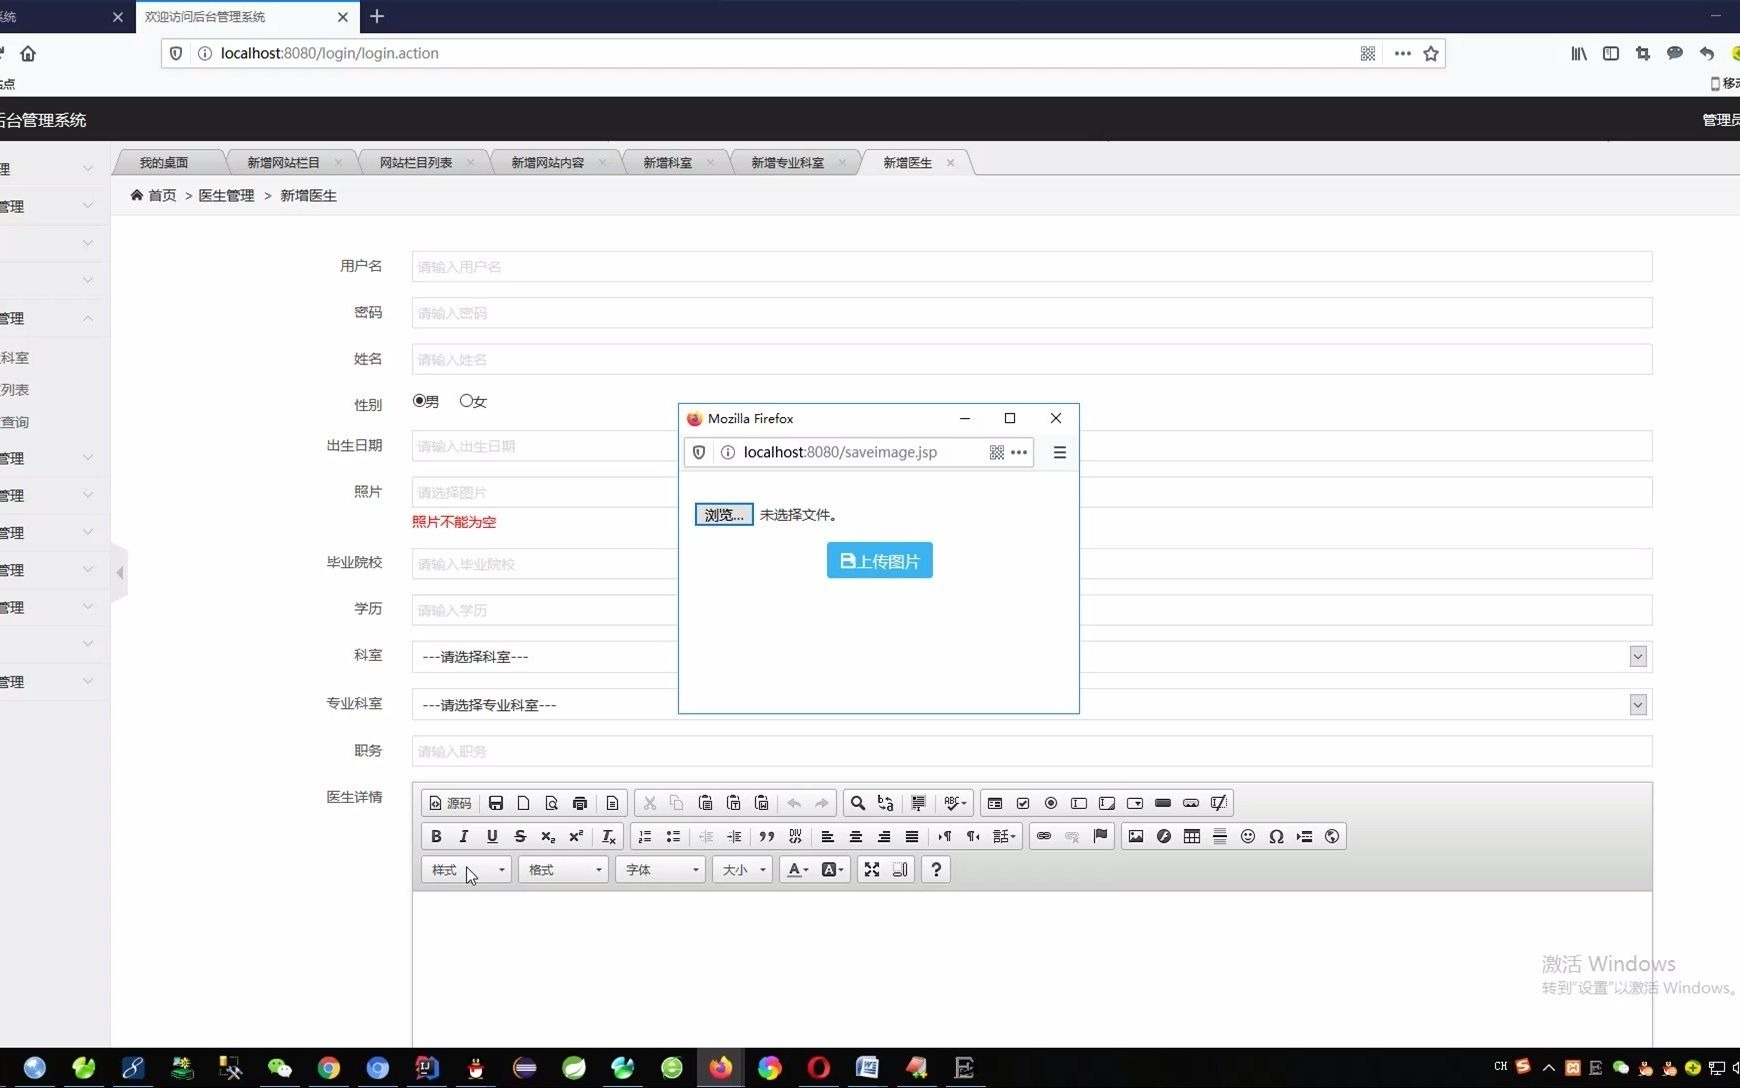Click the checkbox form element icon in editor
This screenshot has height=1088, width=1740.
(1022, 802)
